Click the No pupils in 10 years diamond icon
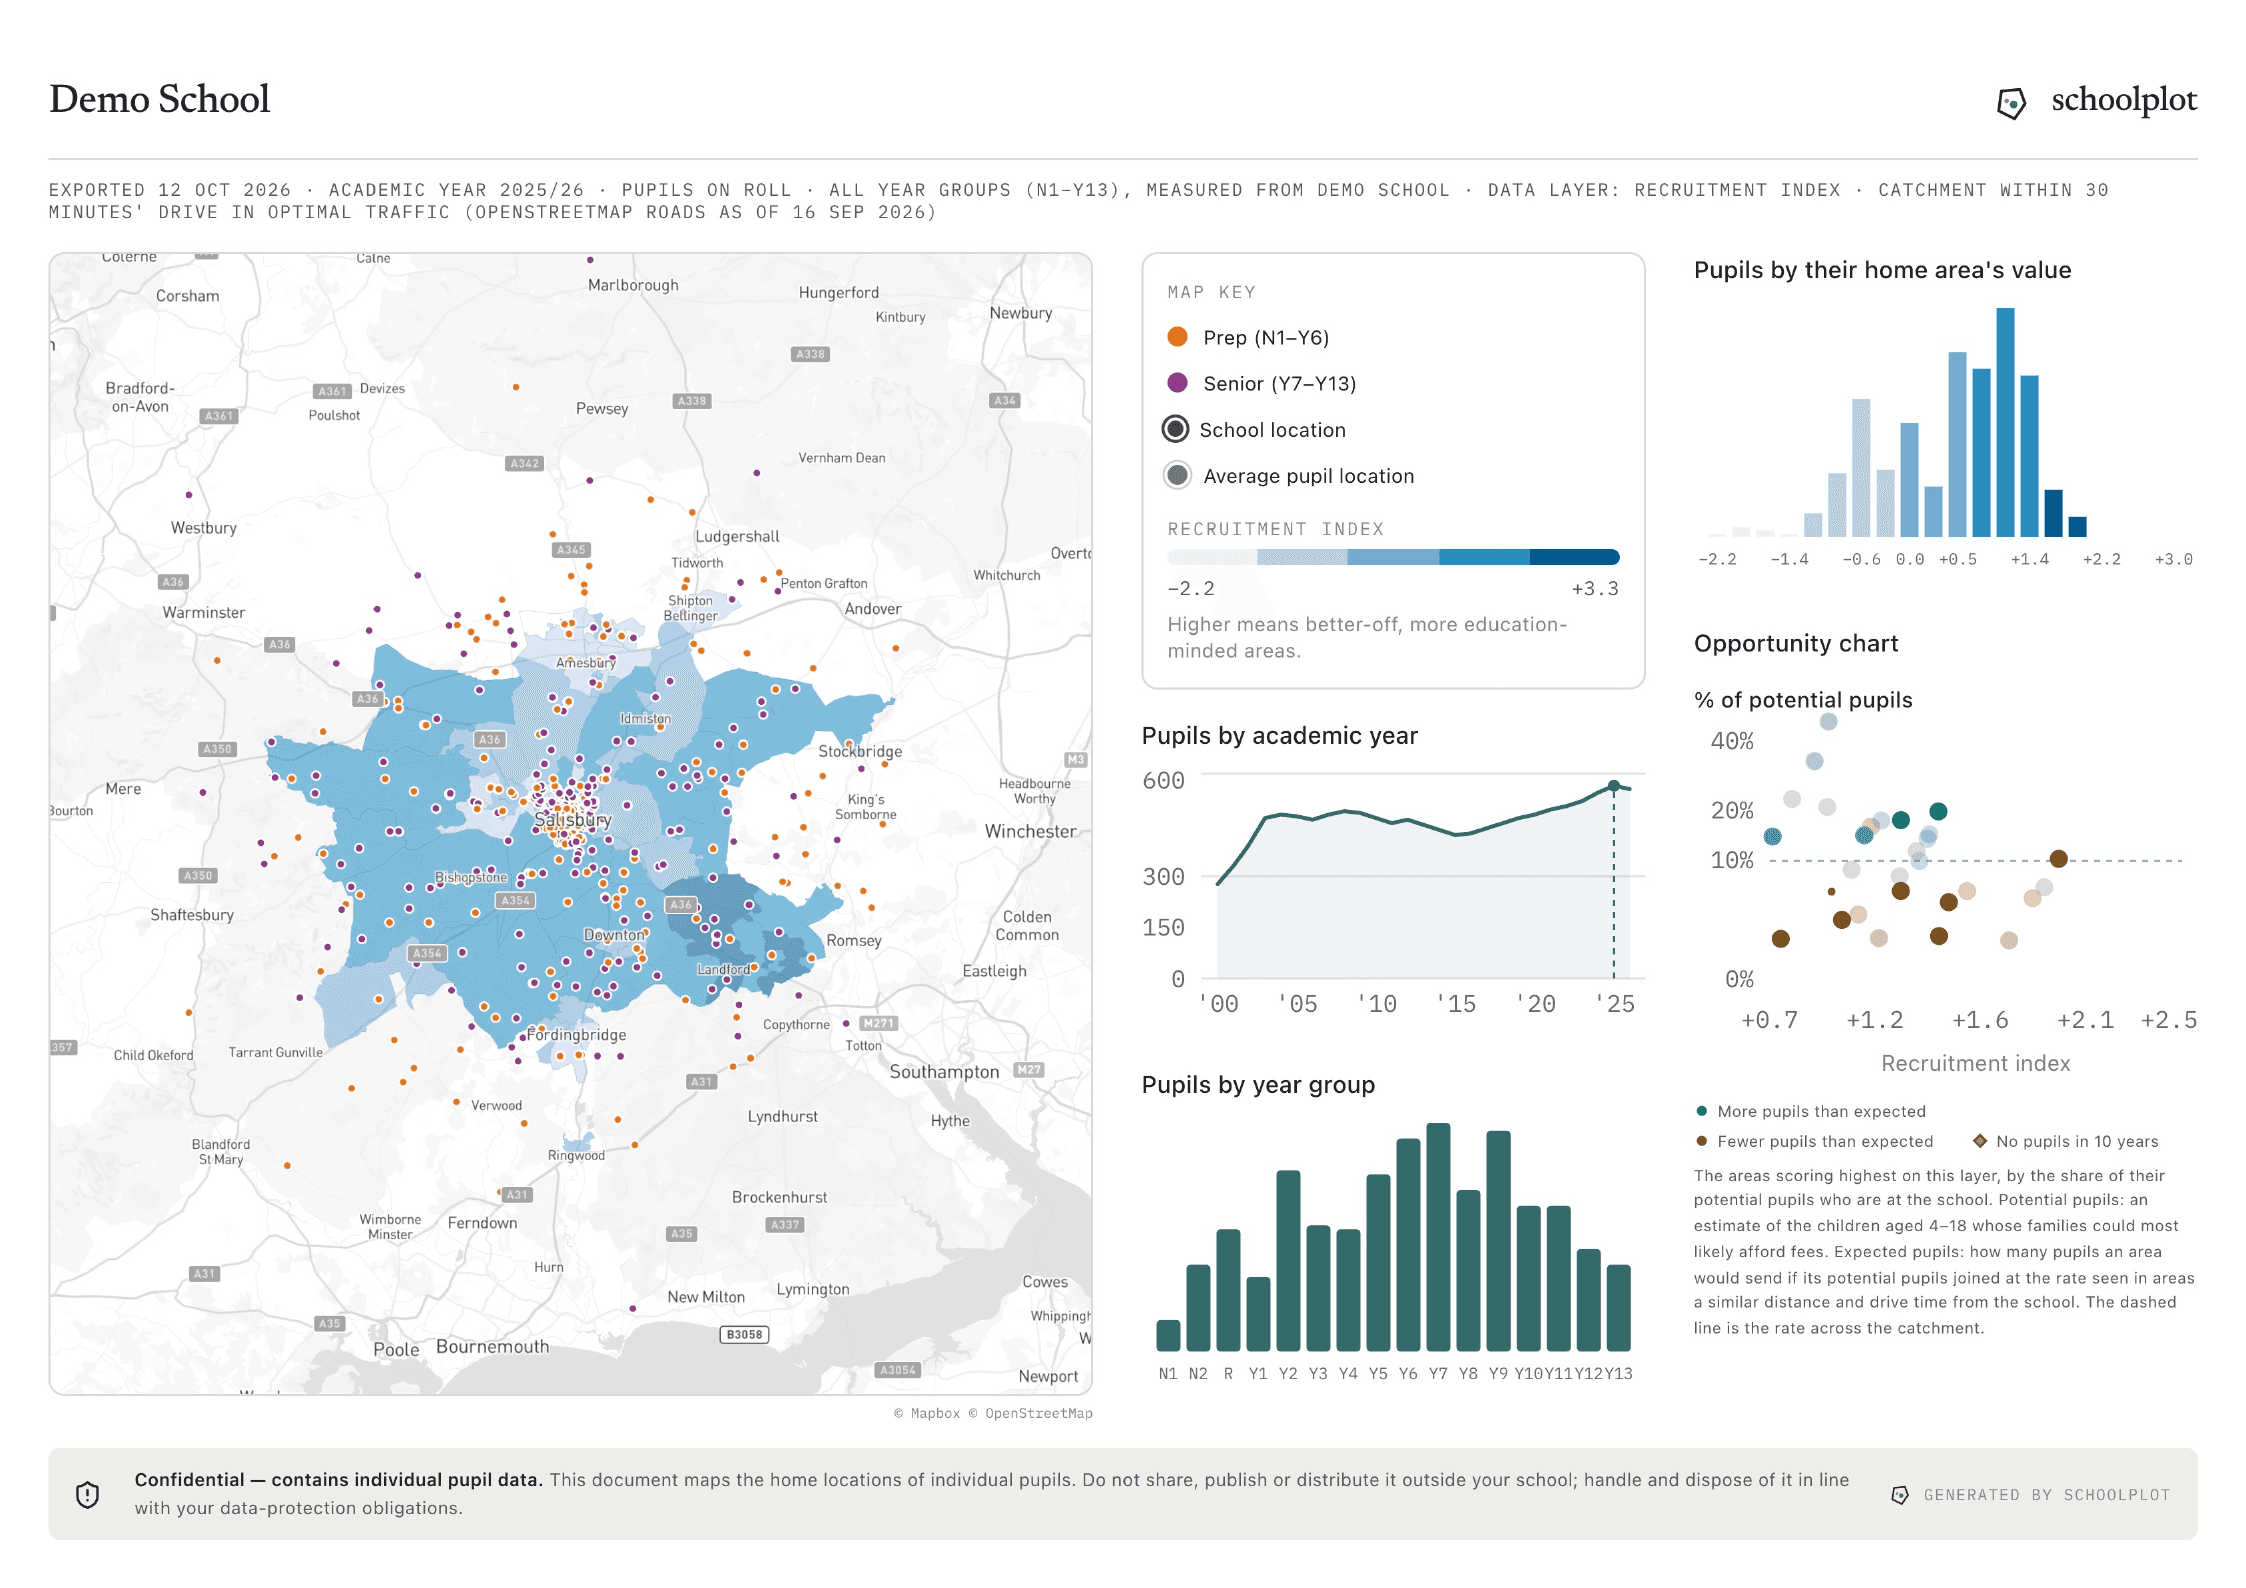 (1980, 1141)
